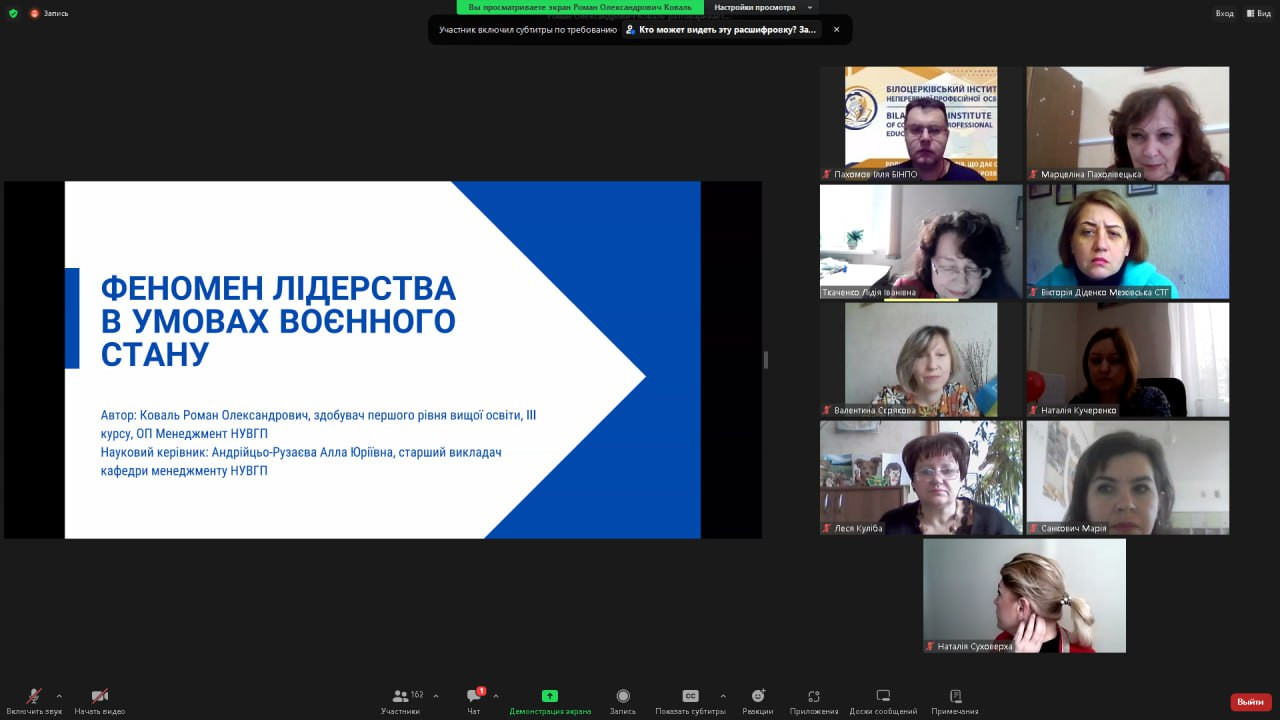Open the Участники participants panel icon

(x=400, y=696)
